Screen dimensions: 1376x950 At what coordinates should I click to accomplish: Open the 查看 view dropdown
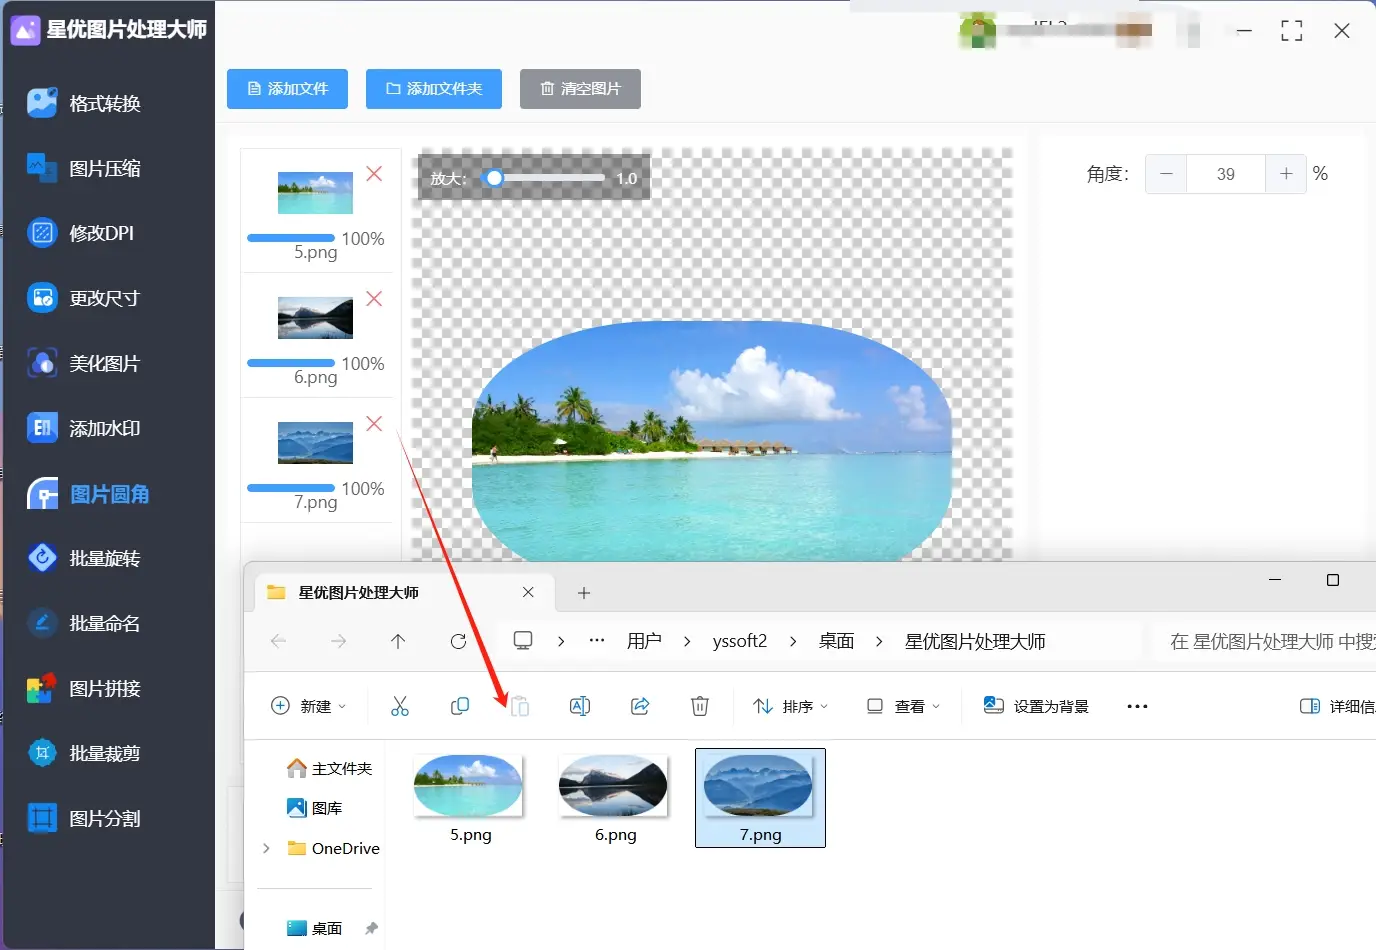903,706
